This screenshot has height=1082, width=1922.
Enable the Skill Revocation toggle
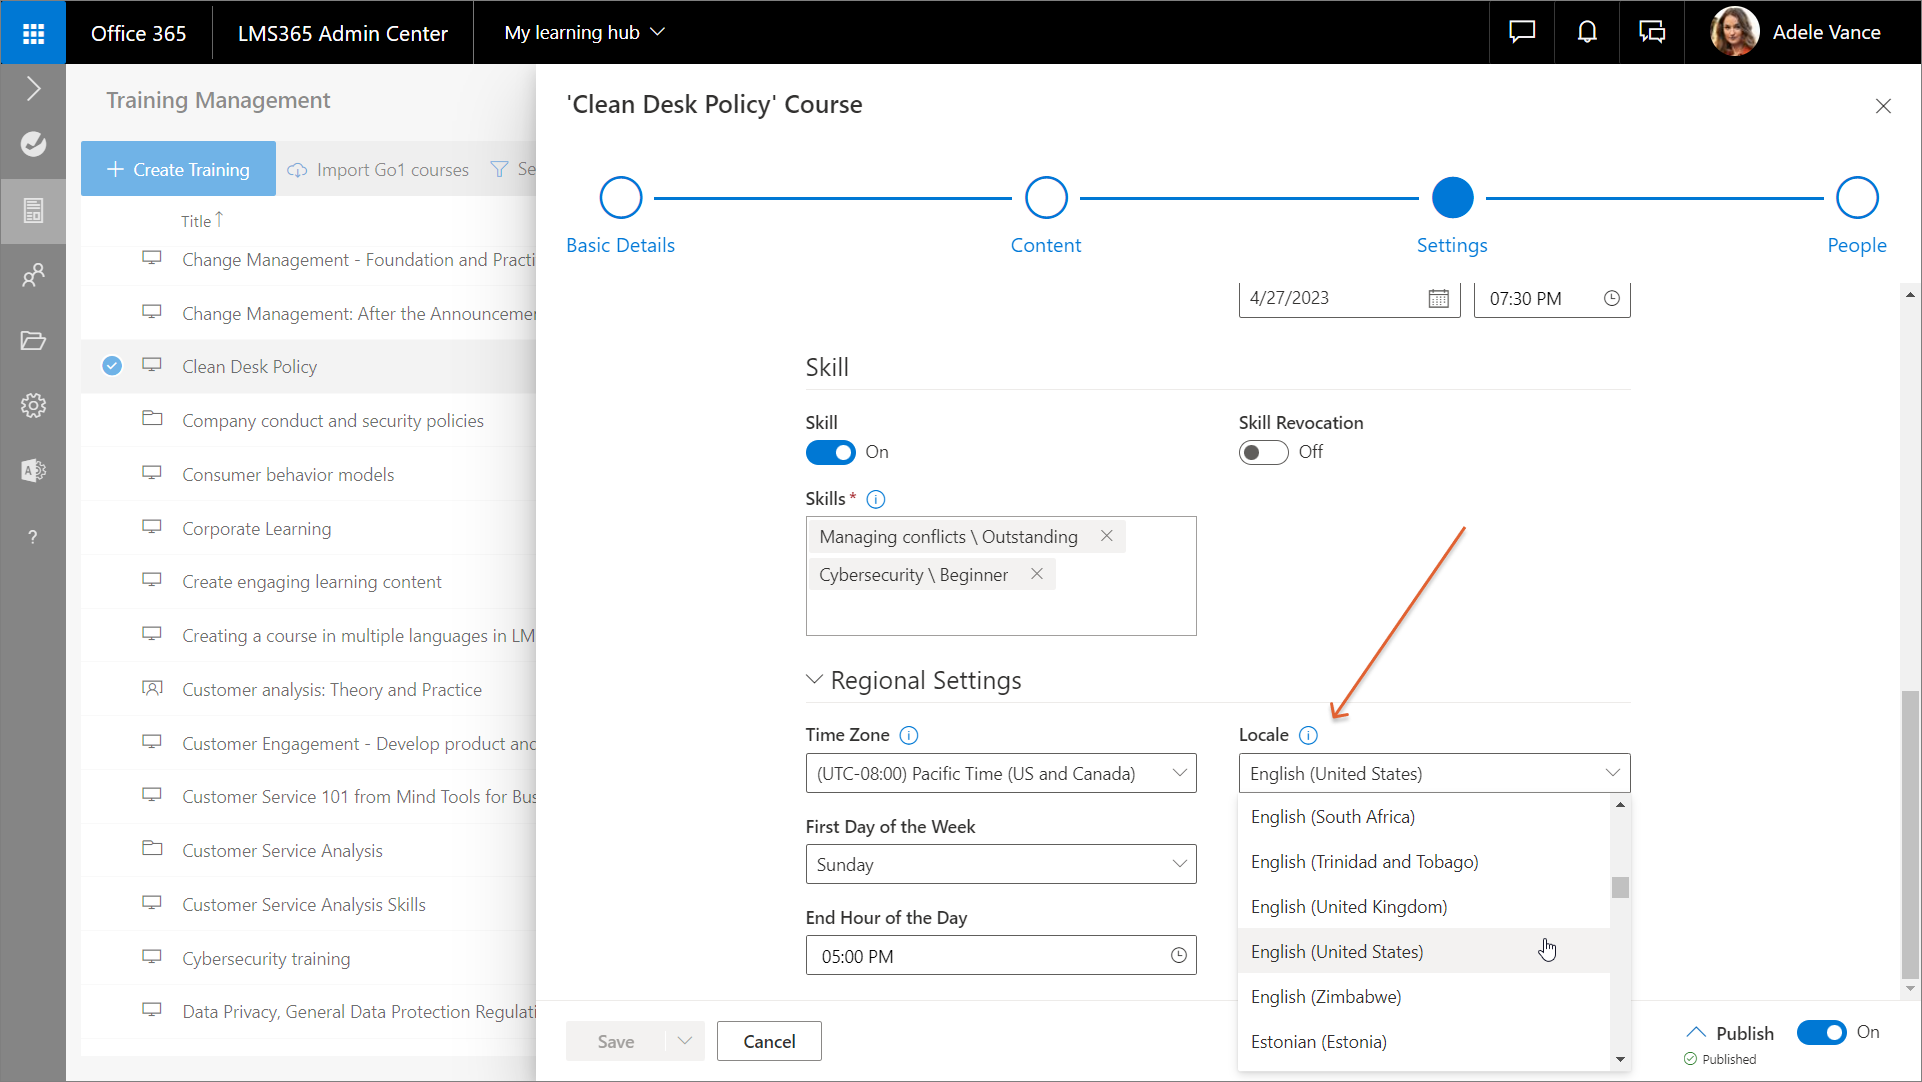tap(1263, 452)
